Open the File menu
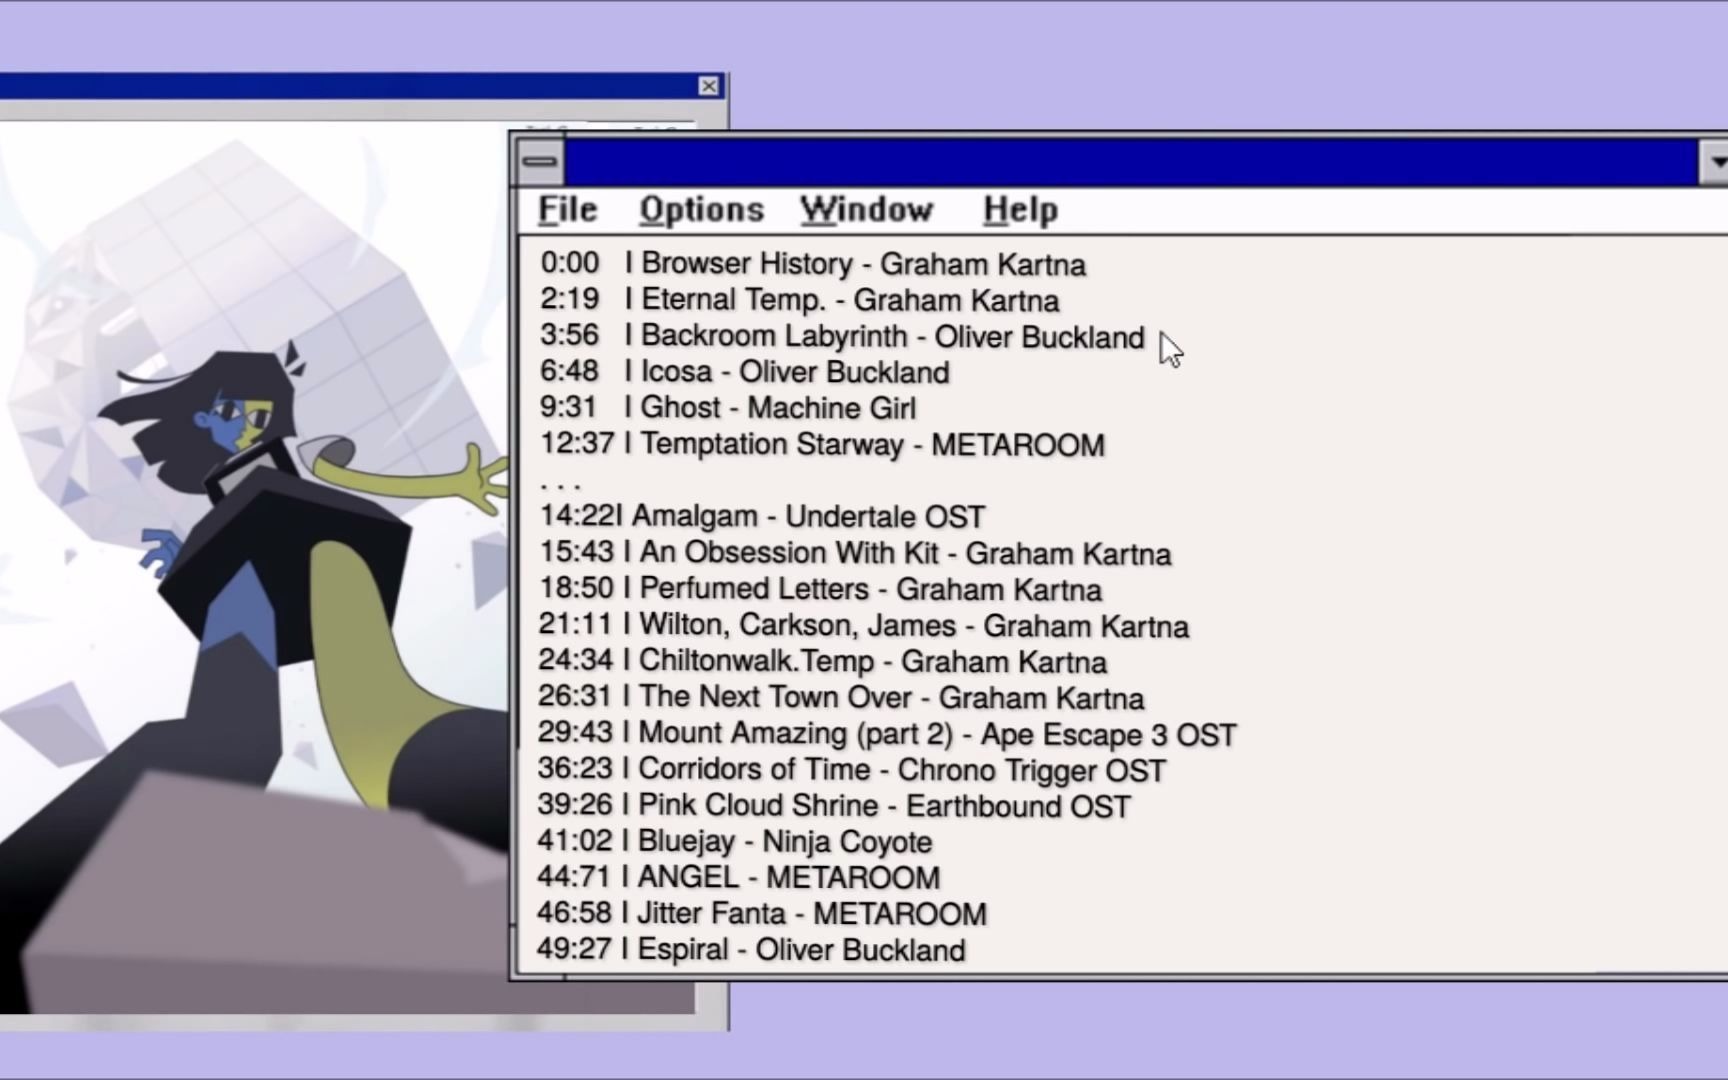The height and width of the screenshot is (1080, 1728). pos(567,210)
